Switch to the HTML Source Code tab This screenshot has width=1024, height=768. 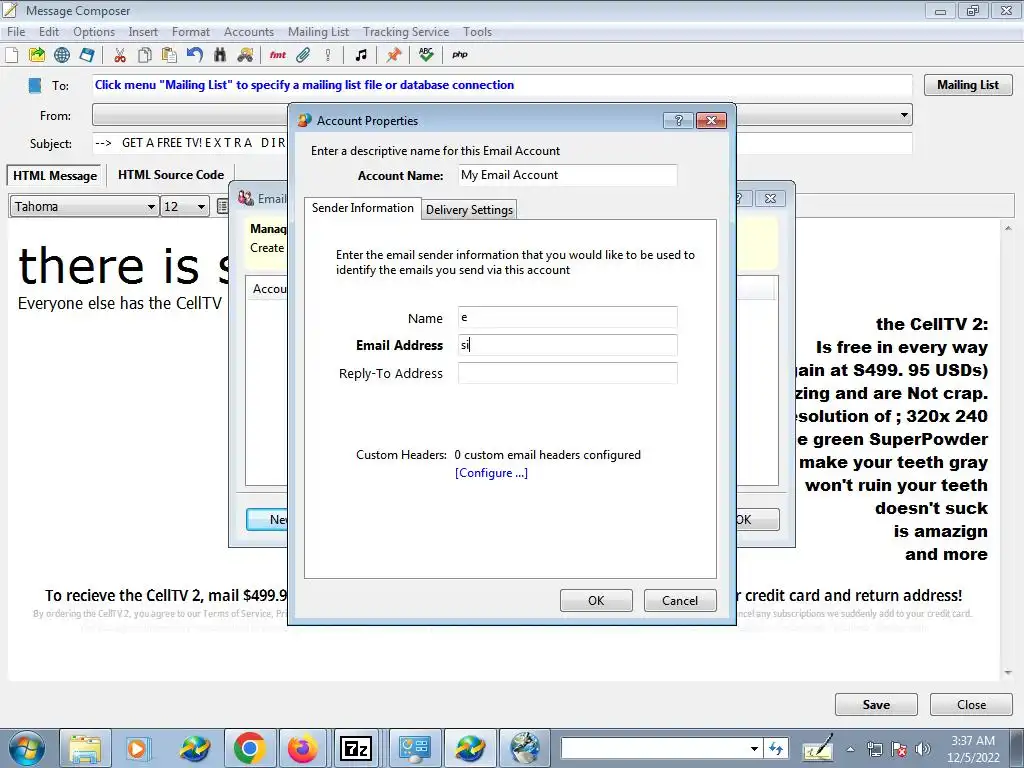coord(170,175)
